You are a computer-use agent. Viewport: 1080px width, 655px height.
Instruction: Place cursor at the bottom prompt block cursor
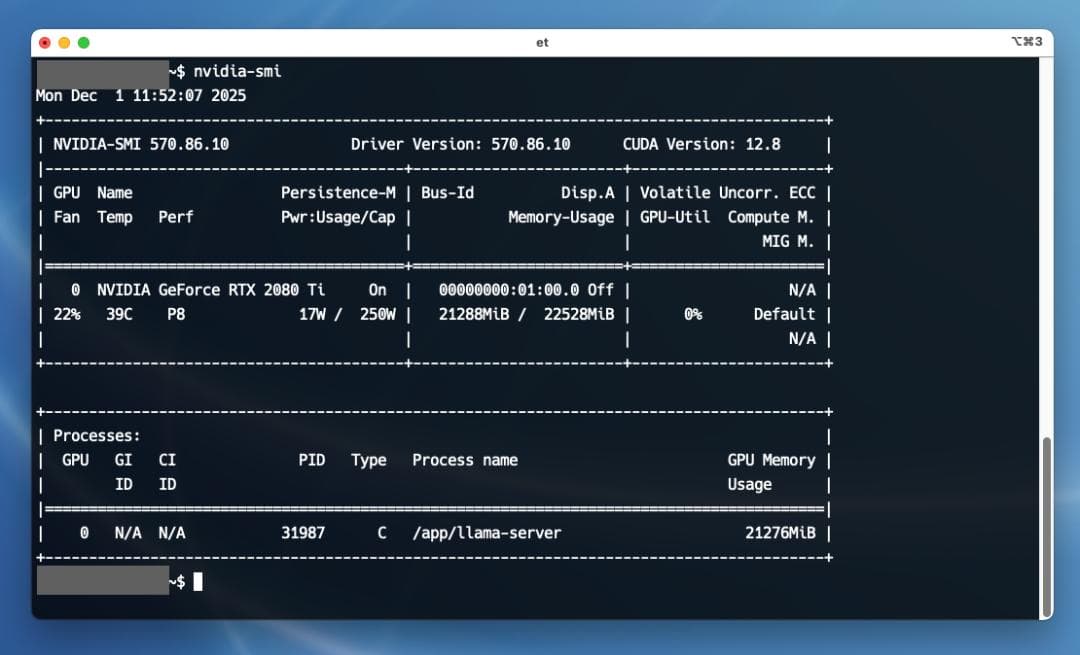(198, 582)
